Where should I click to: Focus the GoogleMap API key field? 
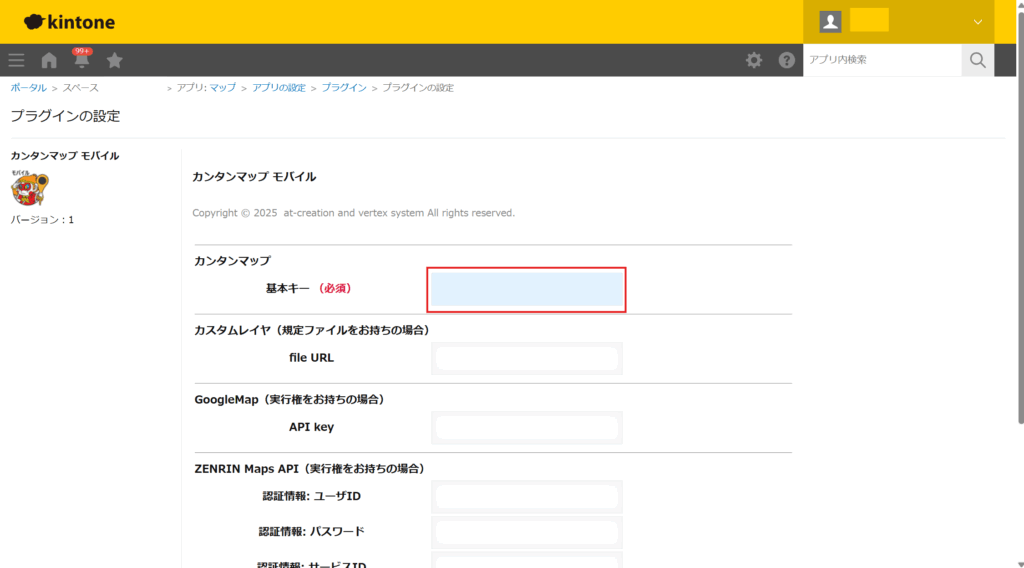(526, 428)
